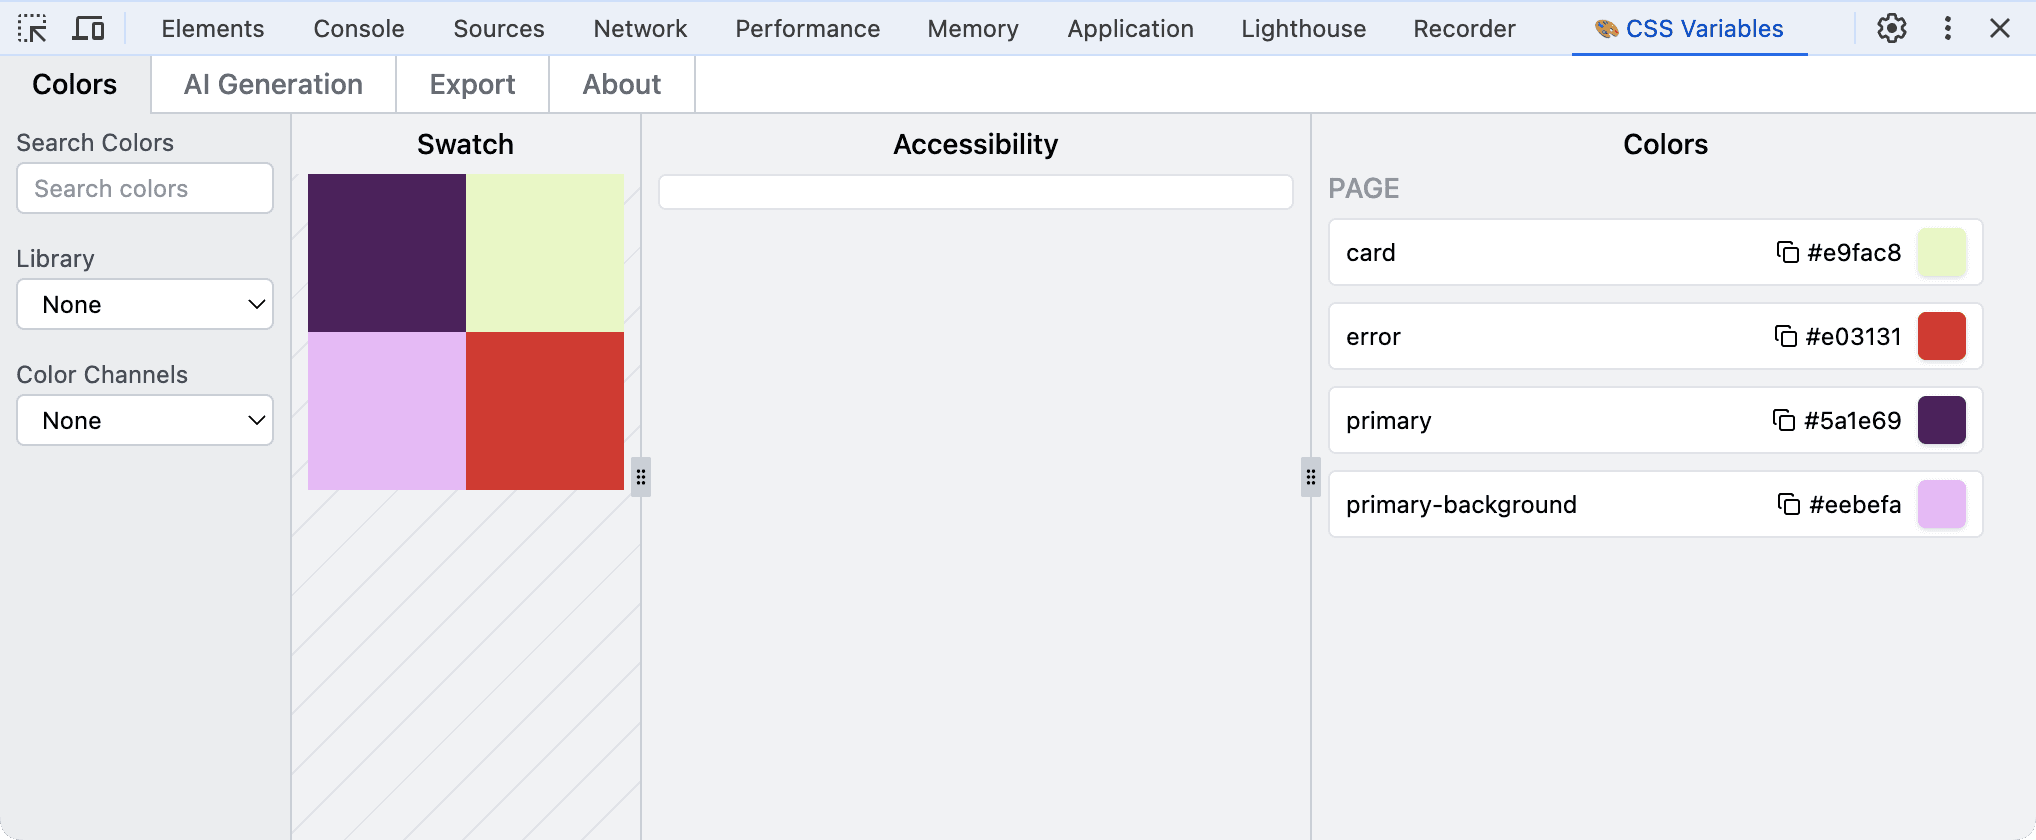The image size is (2036, 840).
Task: Switch to the AI Generation tab
Action: pyautogui.click(x=273, y=84)
